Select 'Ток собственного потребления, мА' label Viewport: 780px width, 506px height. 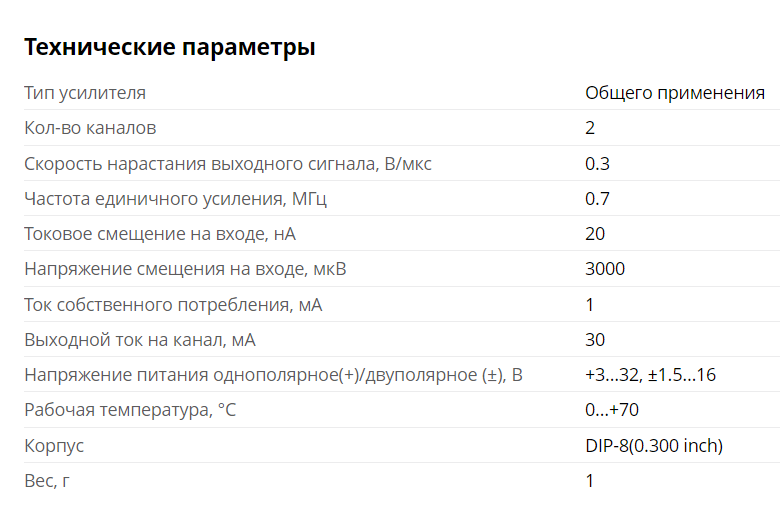coord(173,305)
